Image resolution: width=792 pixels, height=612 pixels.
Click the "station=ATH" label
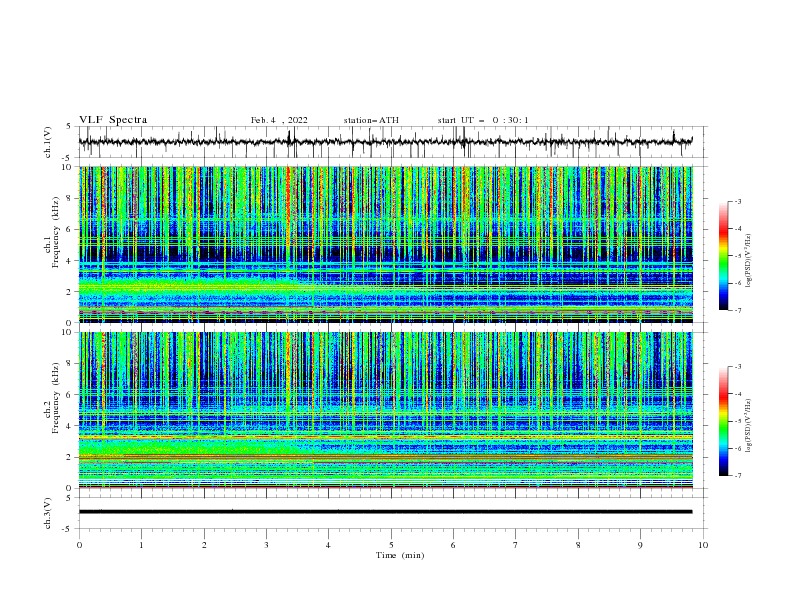pos(371,120)
